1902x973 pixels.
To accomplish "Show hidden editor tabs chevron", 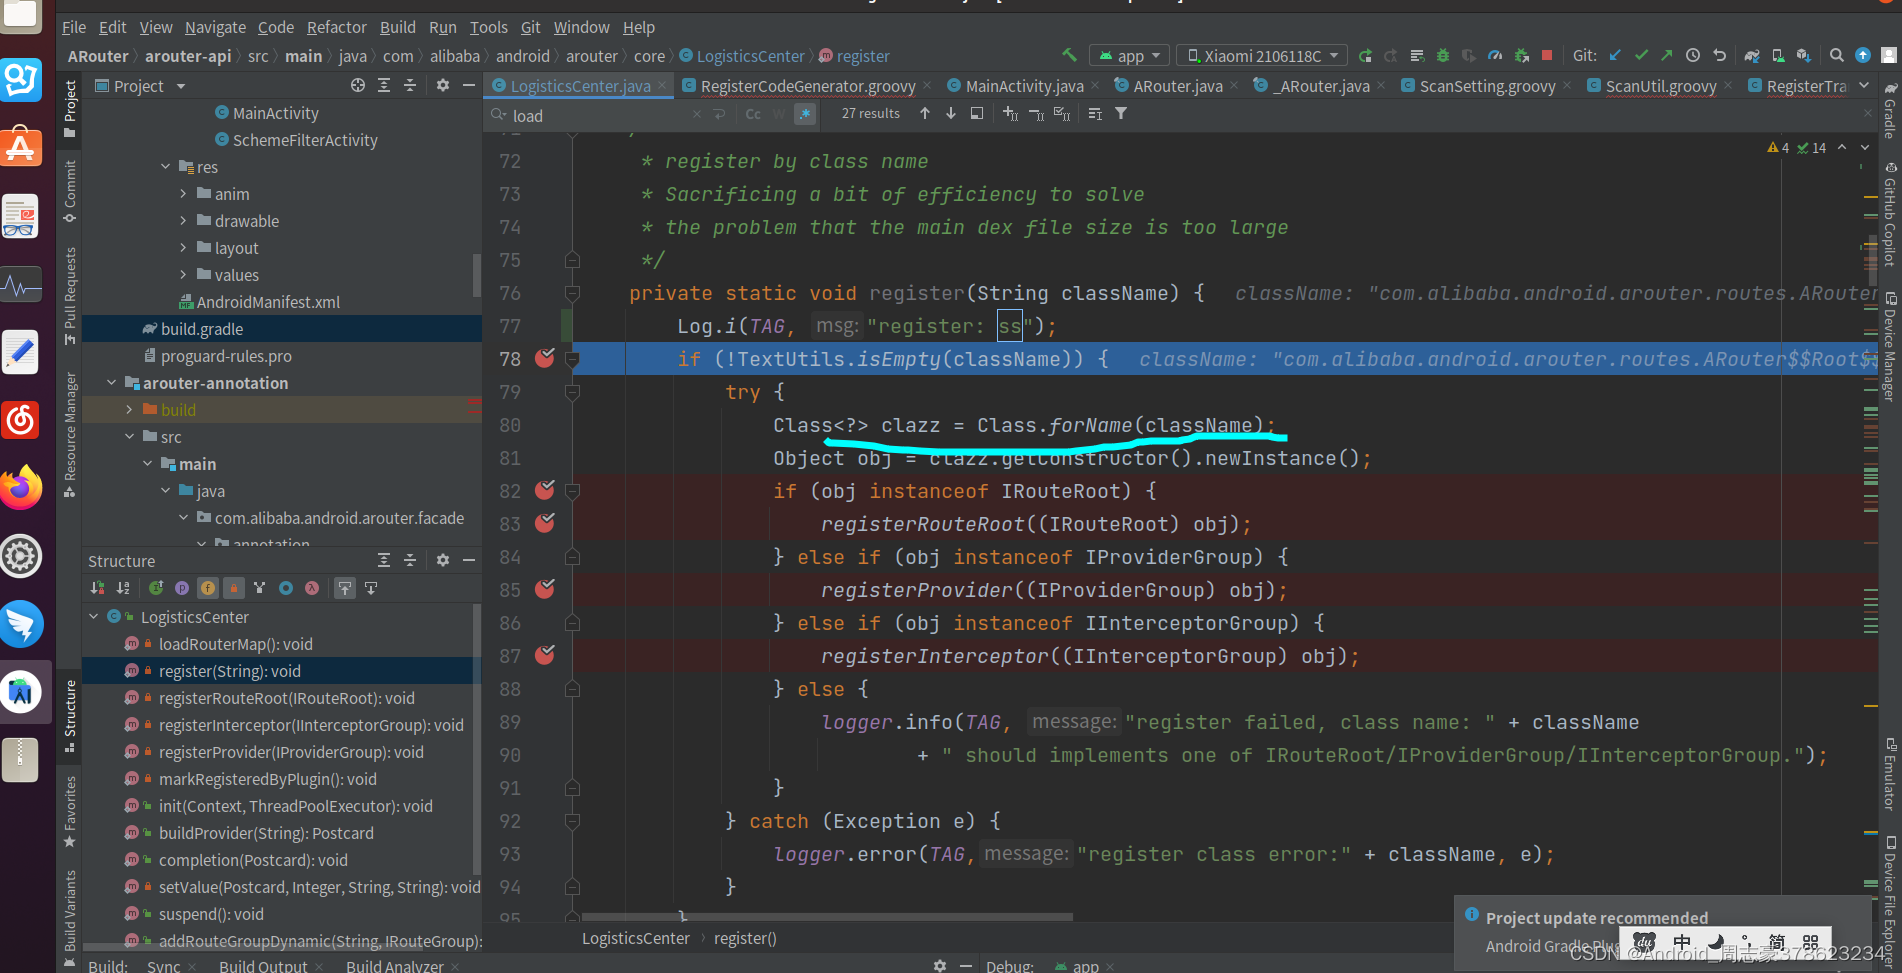I will 1864,86.
